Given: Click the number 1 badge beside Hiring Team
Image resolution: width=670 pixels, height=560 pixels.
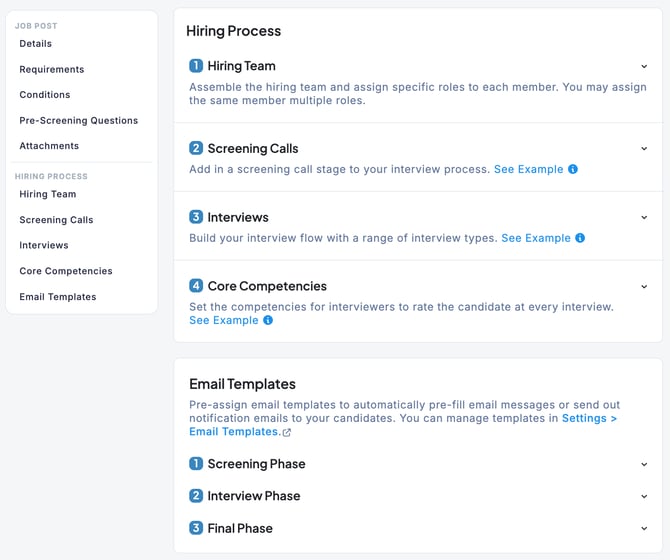Looking at the screenshot, I should coord(196,66).
